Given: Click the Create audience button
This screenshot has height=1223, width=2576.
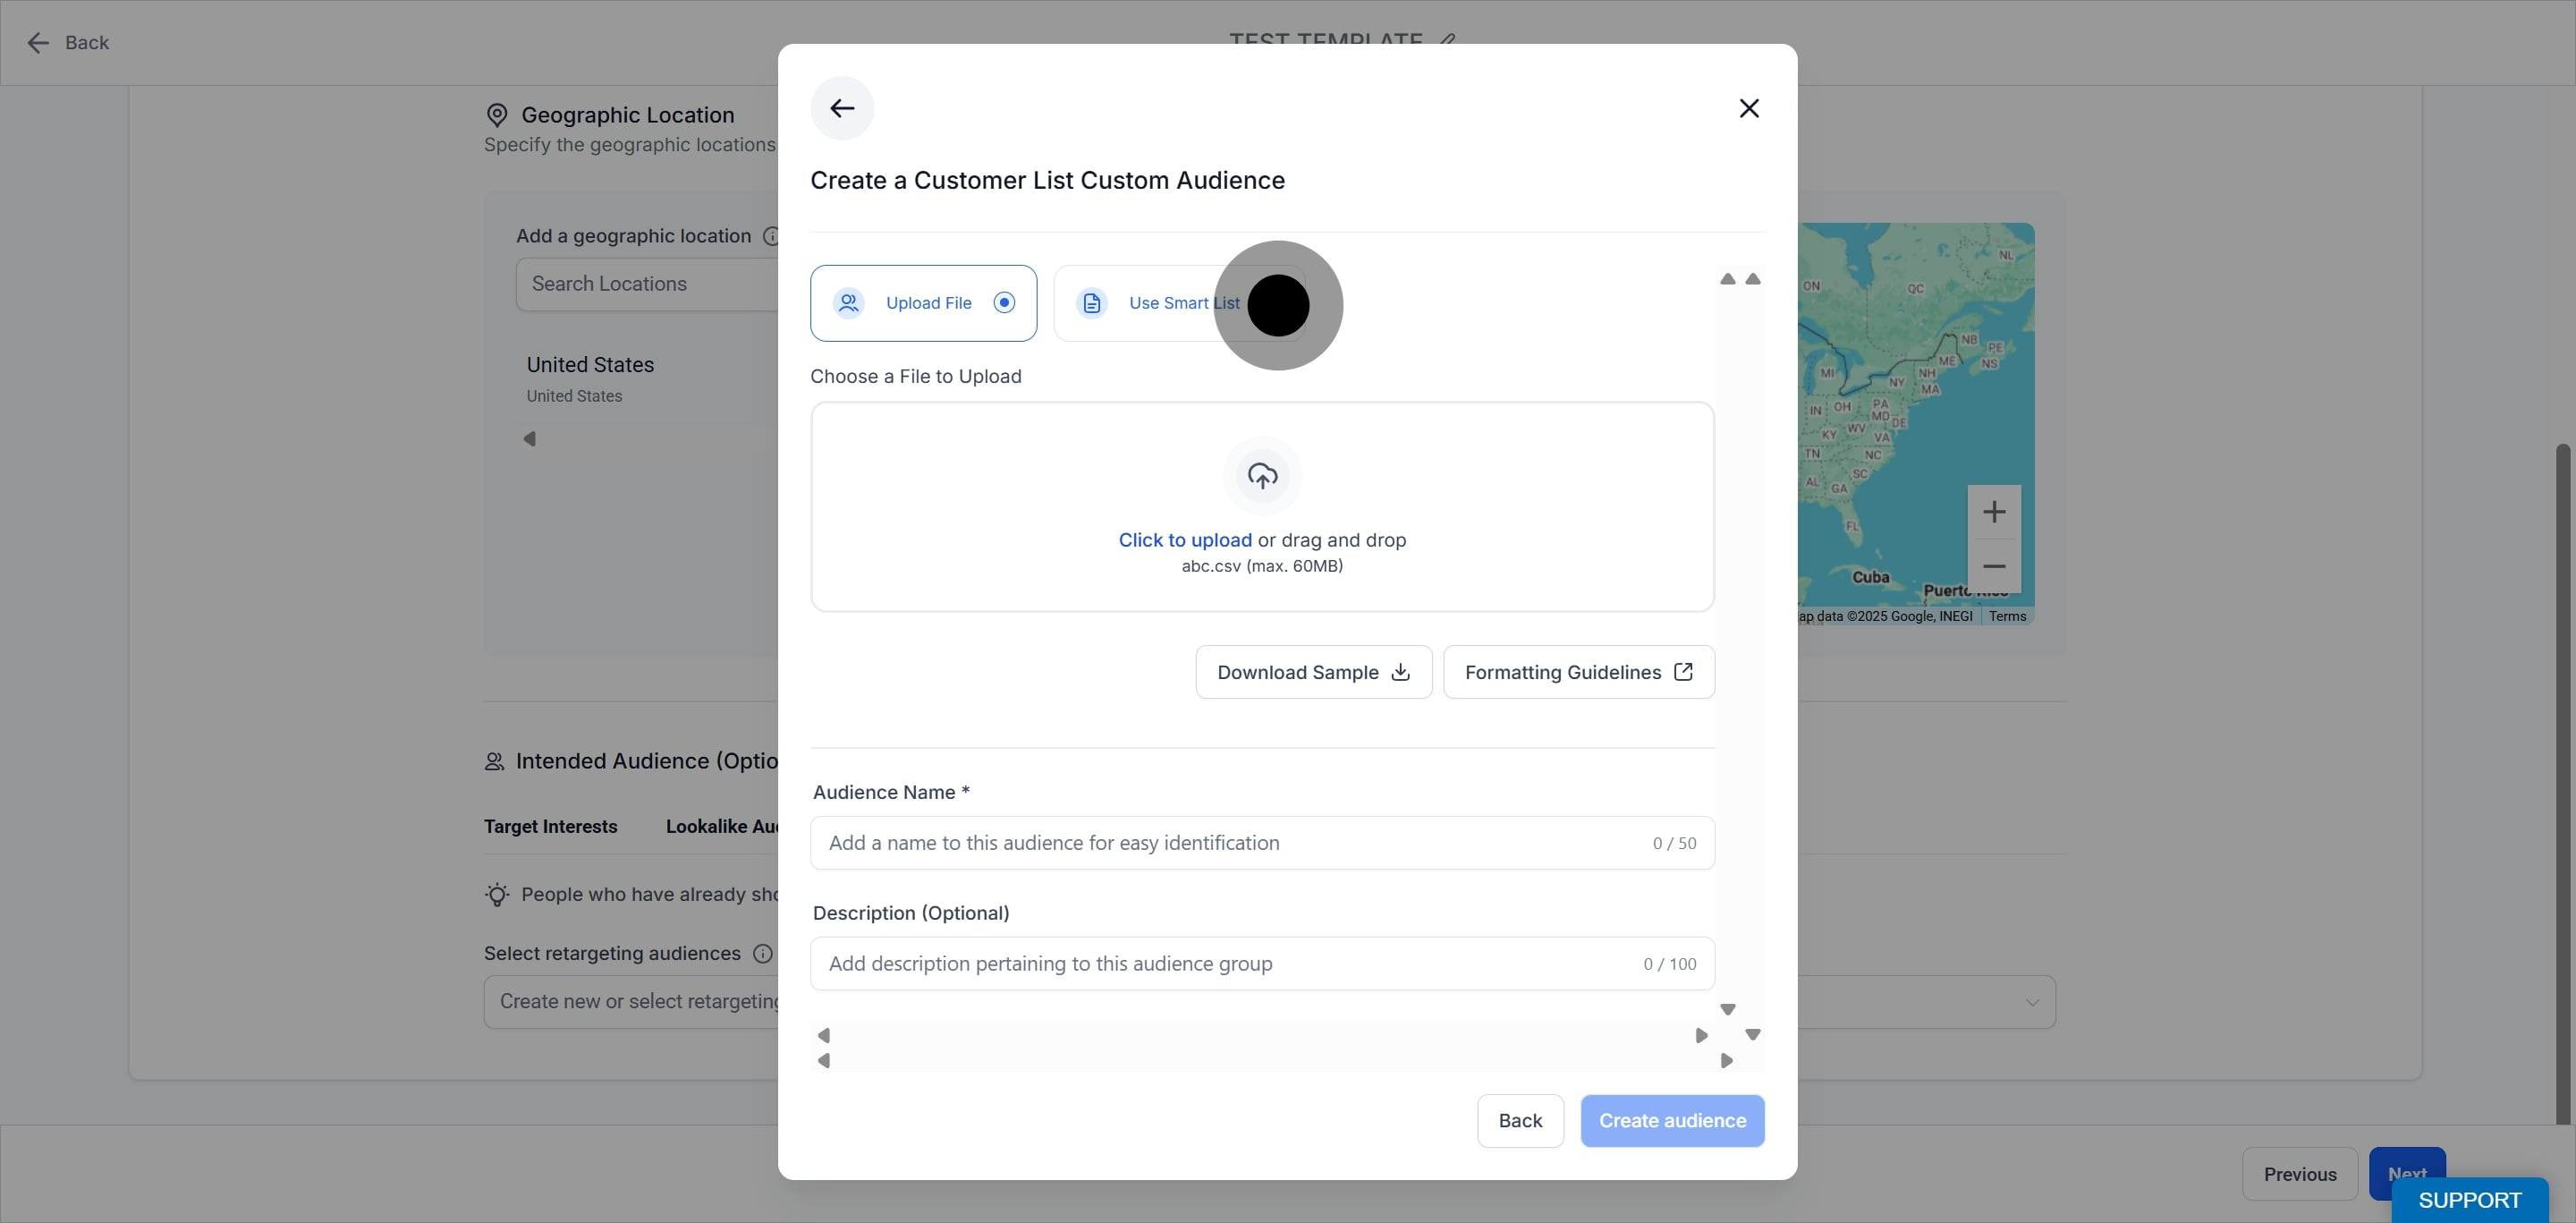Looking at the screenshot, I should pyautogui.click(x=1672, y=1121).
